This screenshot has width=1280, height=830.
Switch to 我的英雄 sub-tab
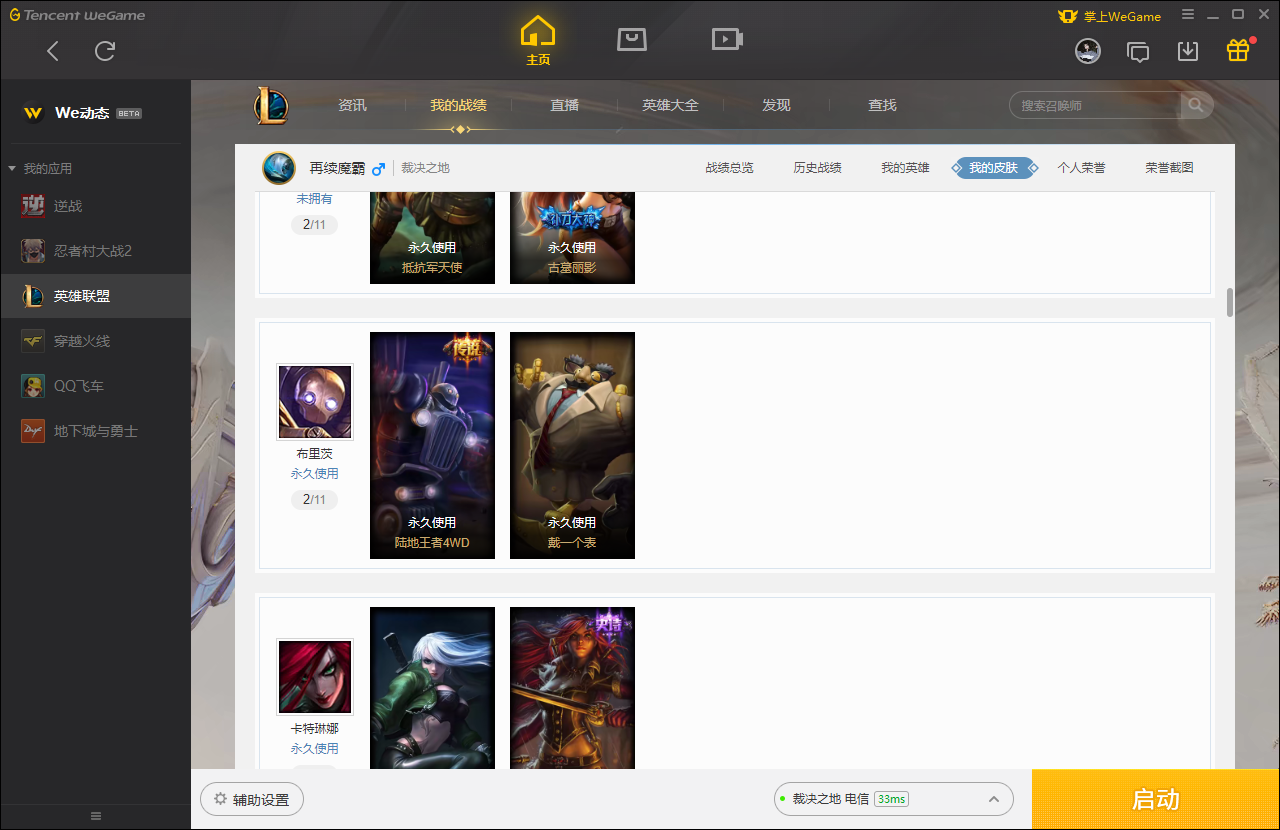905,168
